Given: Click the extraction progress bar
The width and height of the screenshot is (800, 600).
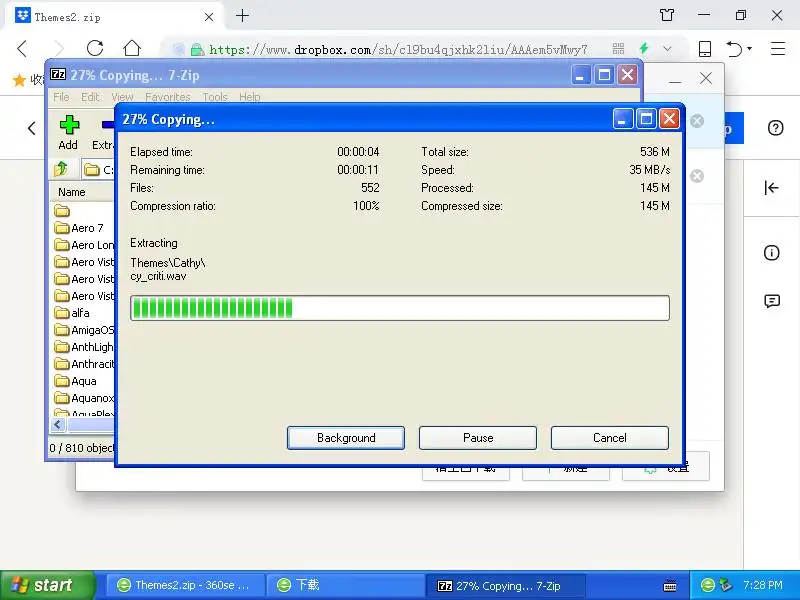Looking at the screenshot, I should coord(399,308).
